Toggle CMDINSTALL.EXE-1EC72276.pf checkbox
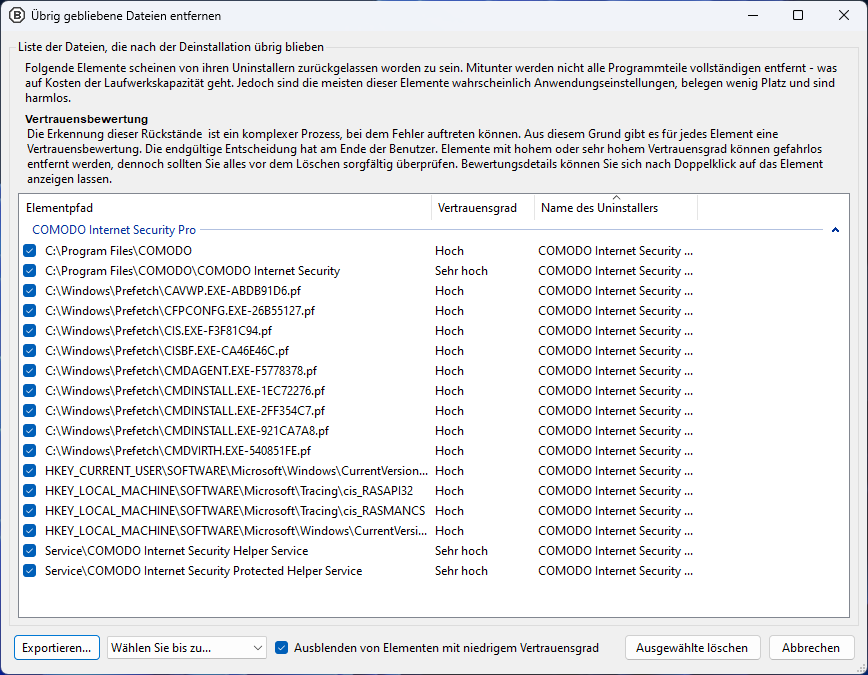Screen dimensions: 868x675 point(30,390)
